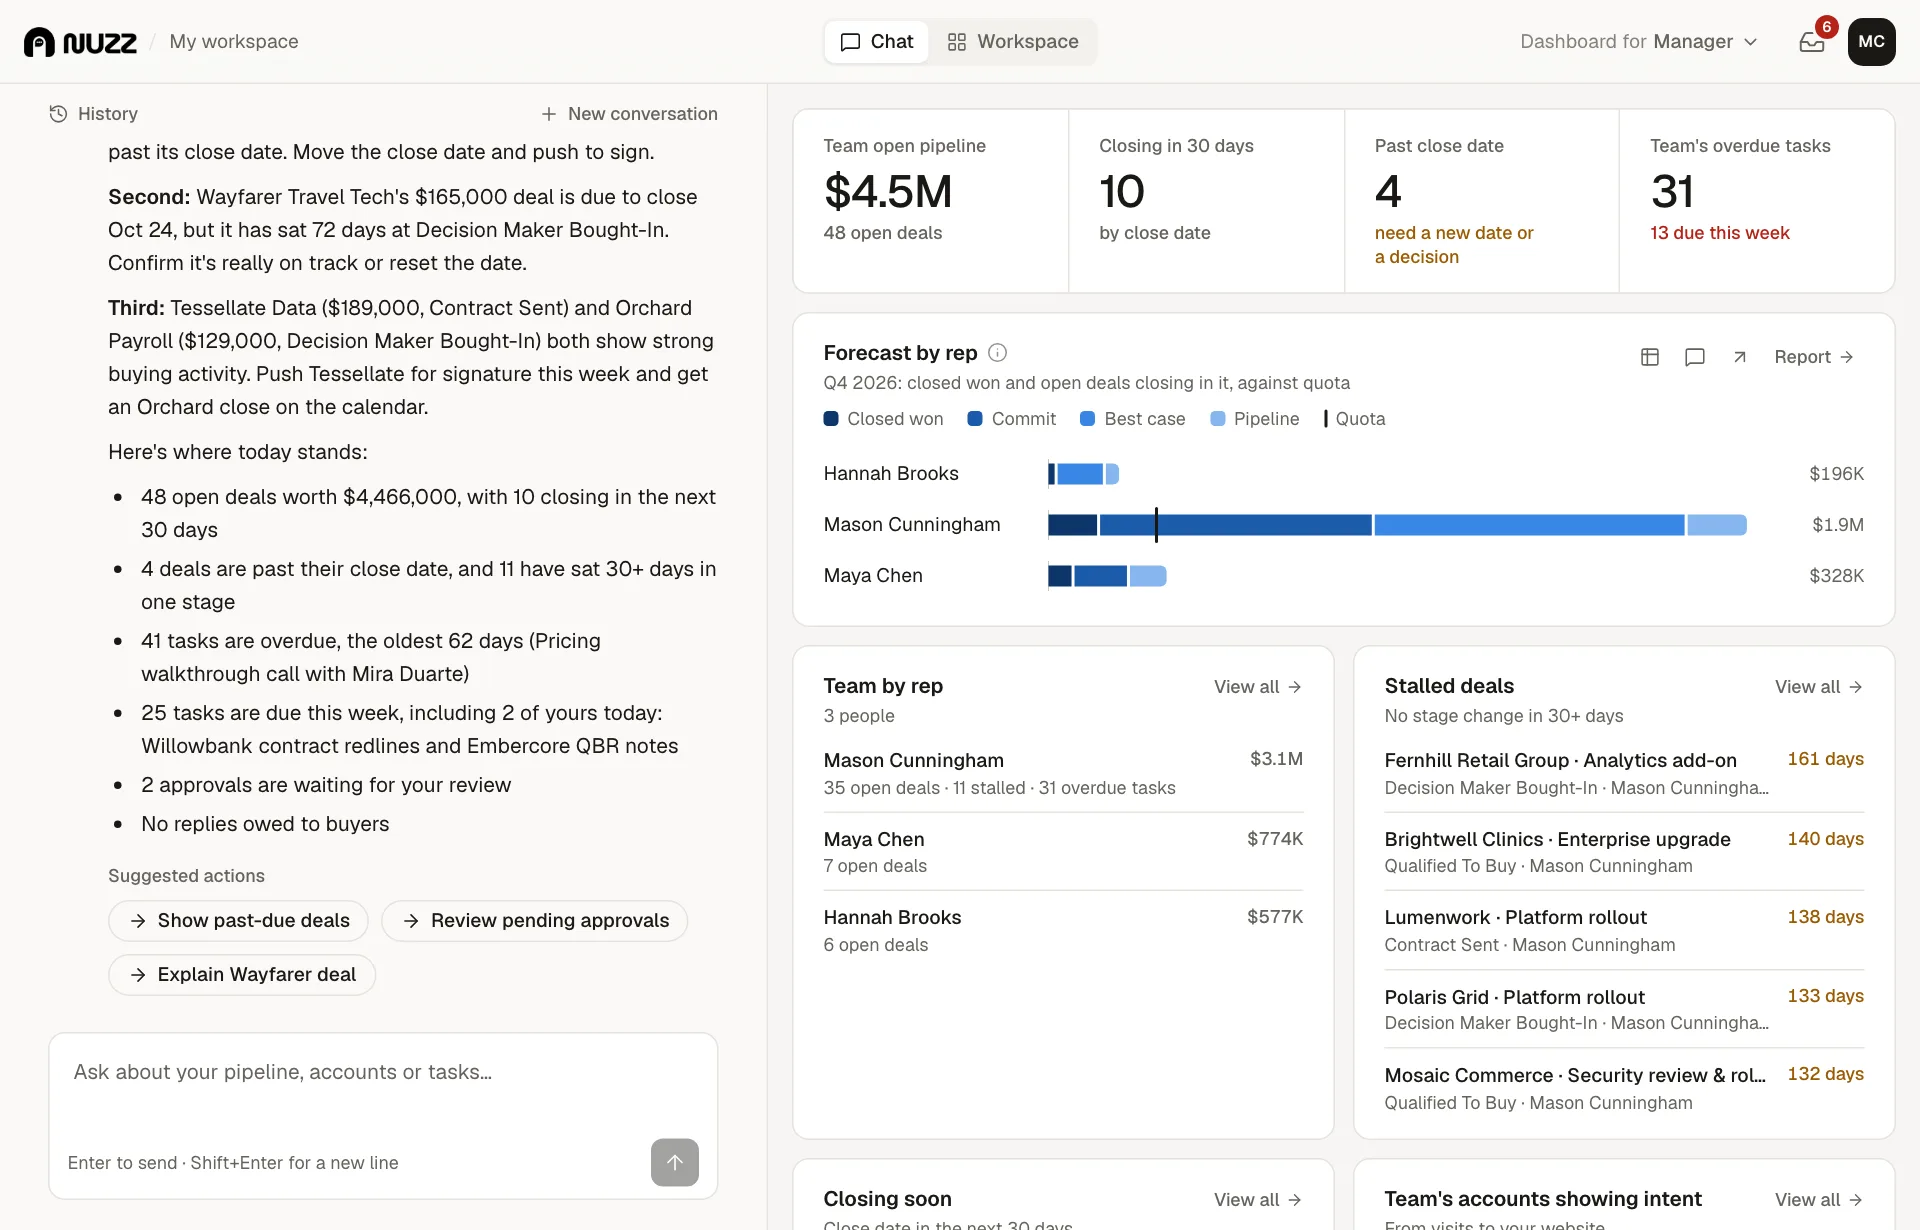Click the Review pending approvals suggestion
Viewport: 1920px width, 1230px height.
(535, 921)
